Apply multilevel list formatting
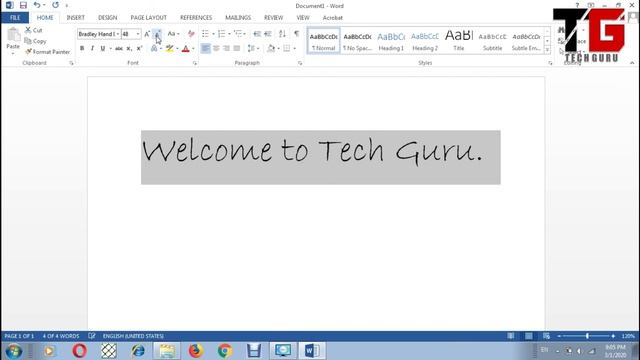 click(238, 34)
